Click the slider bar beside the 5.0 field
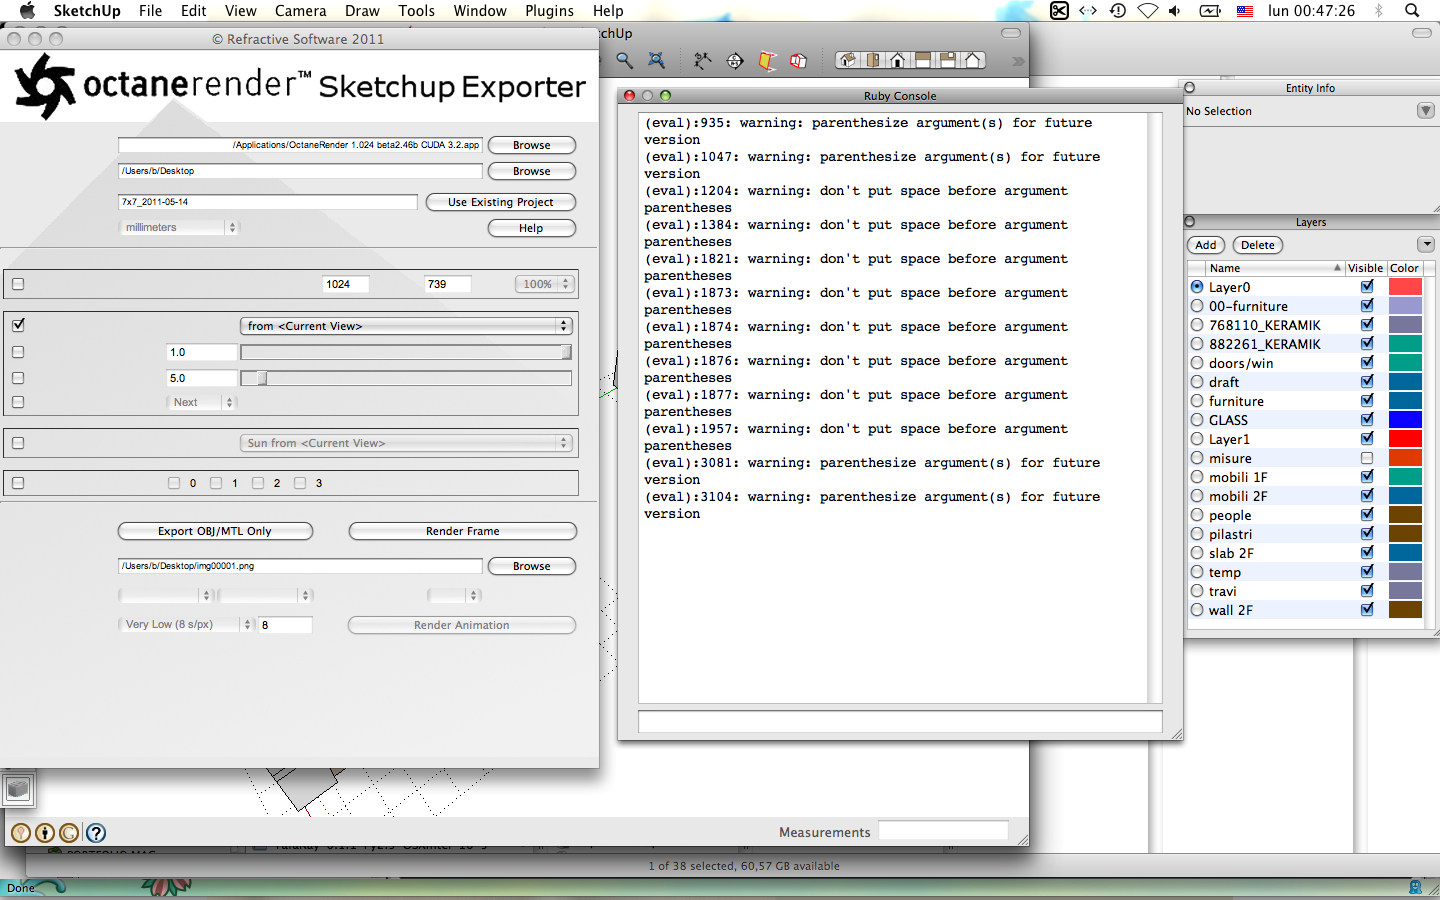Viewport: 1440px width, 900px height. coord(406,378)
